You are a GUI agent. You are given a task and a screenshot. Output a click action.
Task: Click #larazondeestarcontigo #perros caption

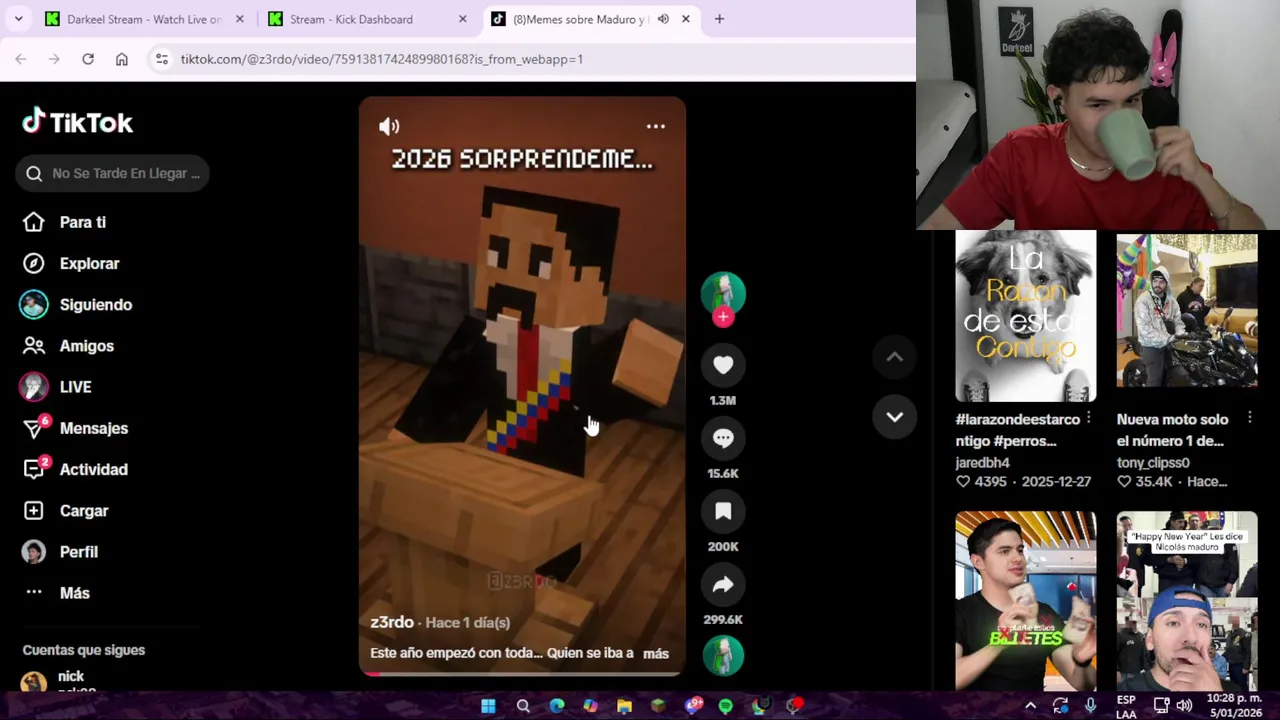(1017, 430)
